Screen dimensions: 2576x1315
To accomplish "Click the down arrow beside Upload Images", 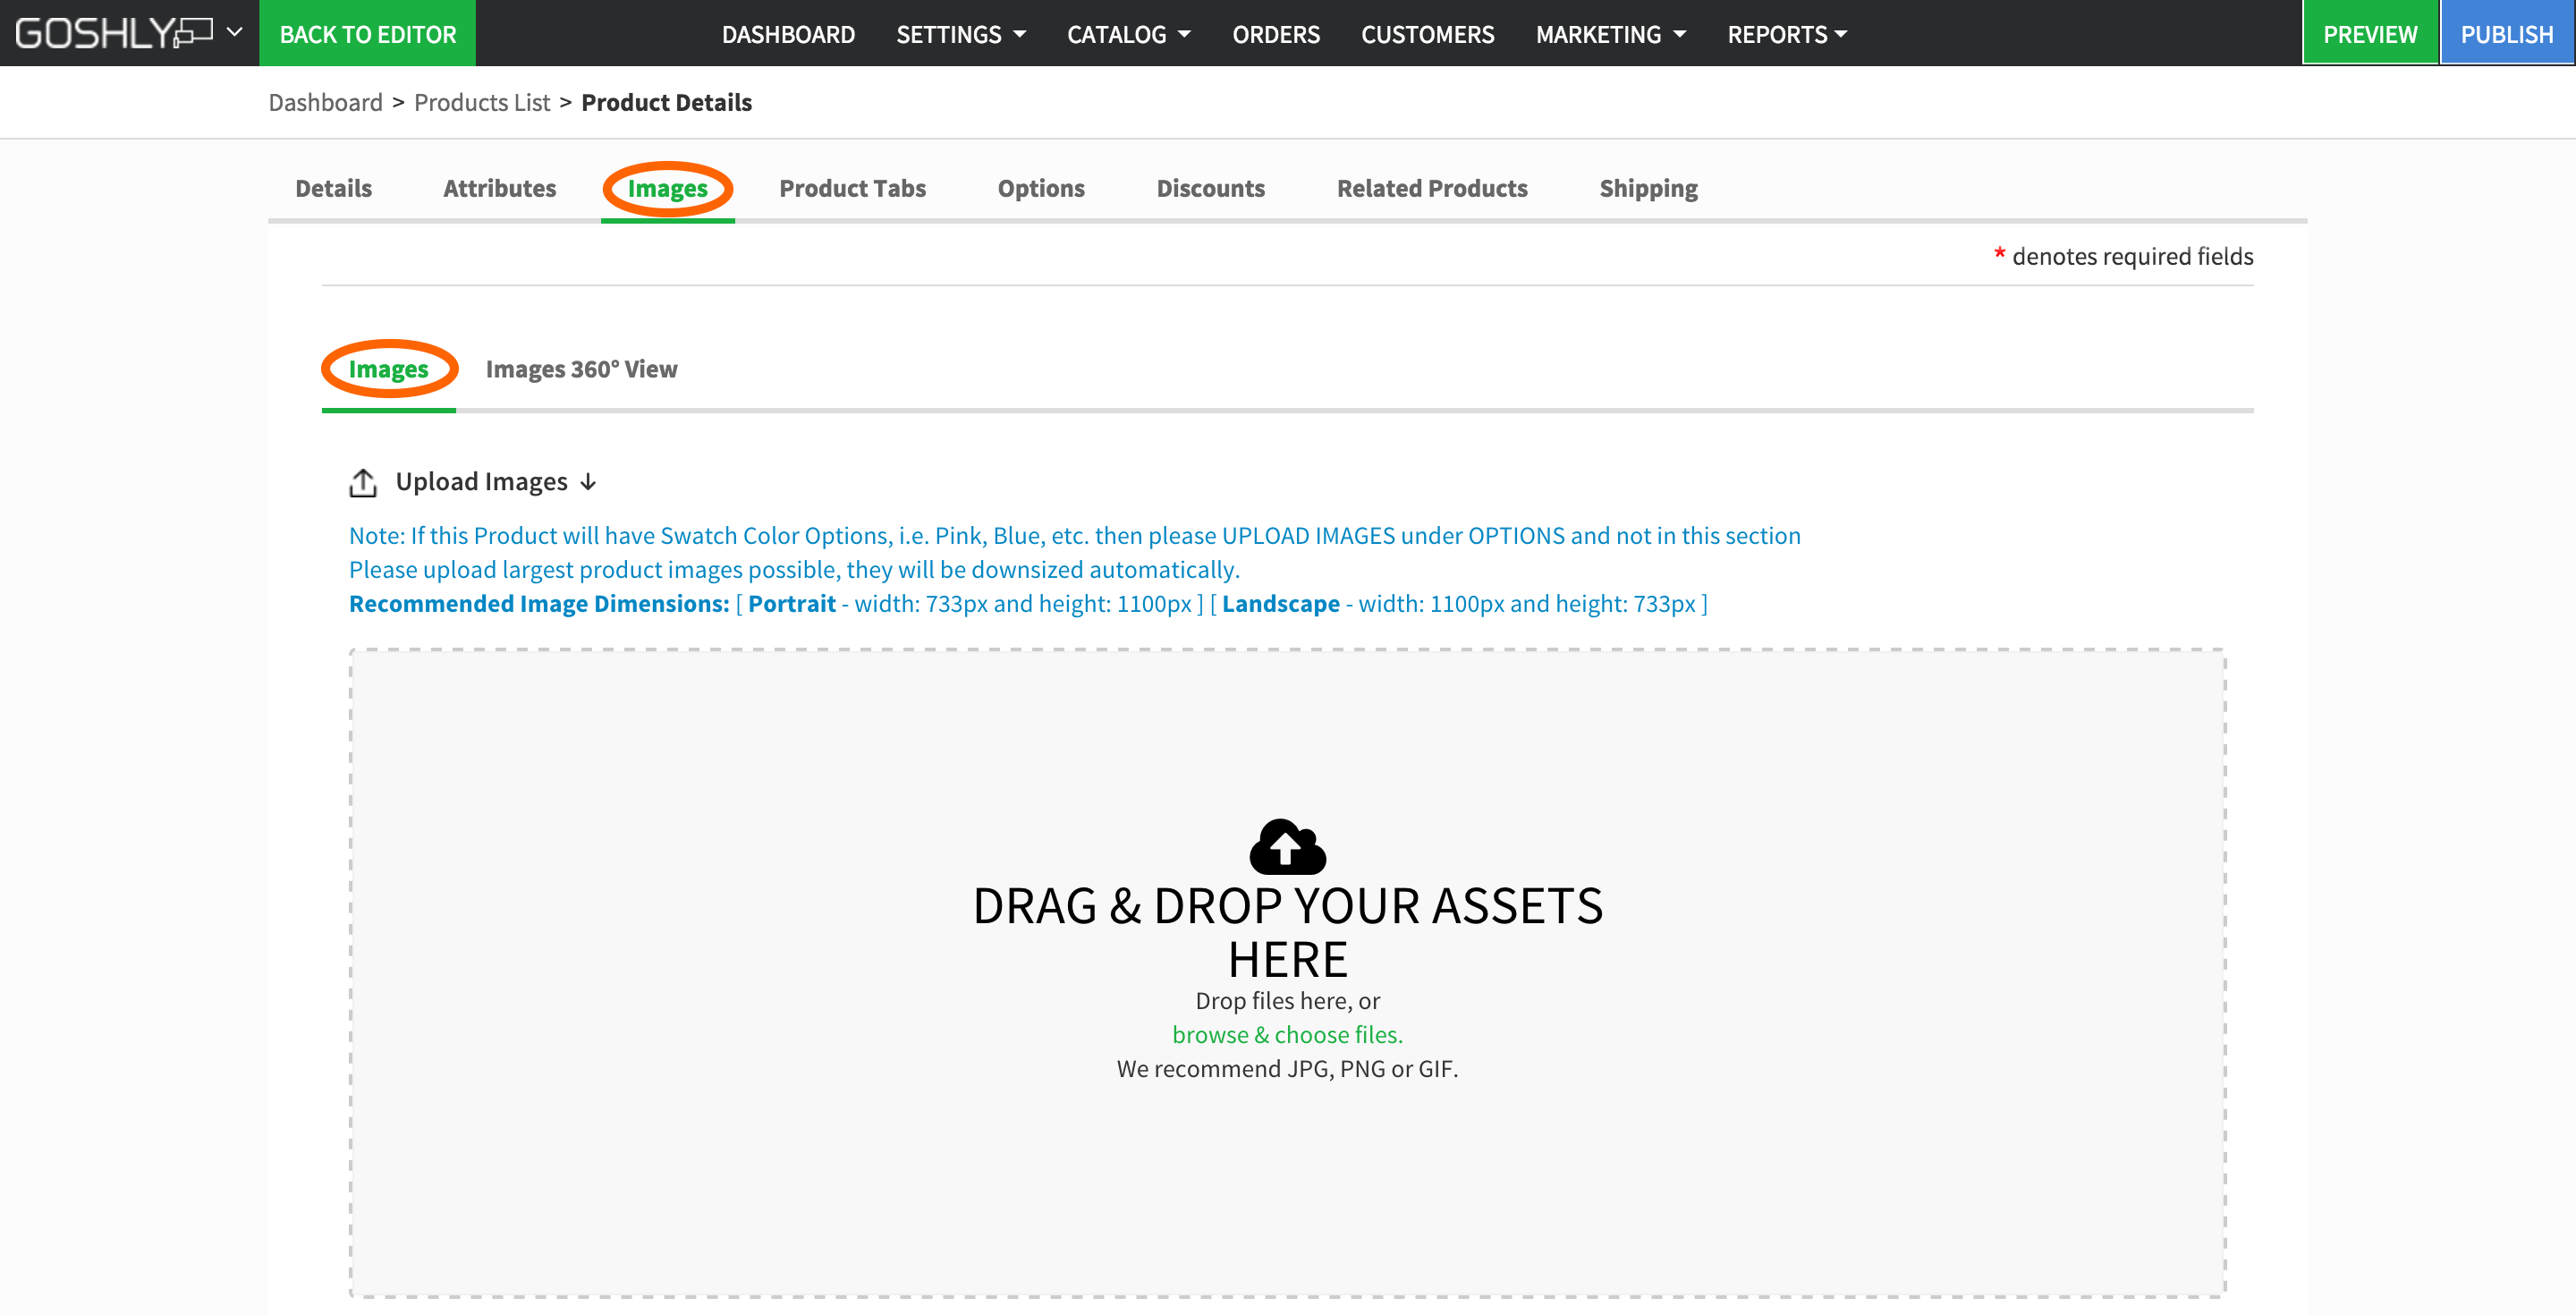I will pos(588,482).
